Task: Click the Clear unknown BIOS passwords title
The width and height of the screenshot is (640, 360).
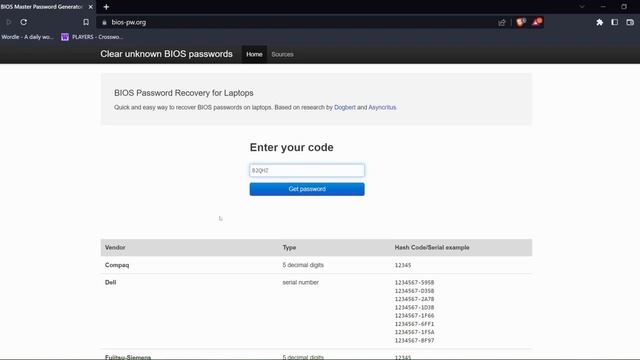Action: coord(166,54)
